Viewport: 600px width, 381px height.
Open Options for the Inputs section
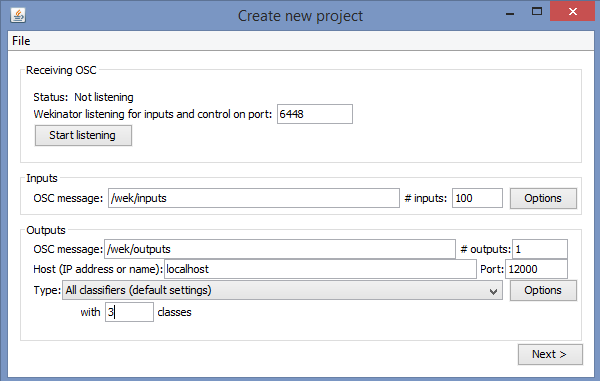click(x=543, y=198)
